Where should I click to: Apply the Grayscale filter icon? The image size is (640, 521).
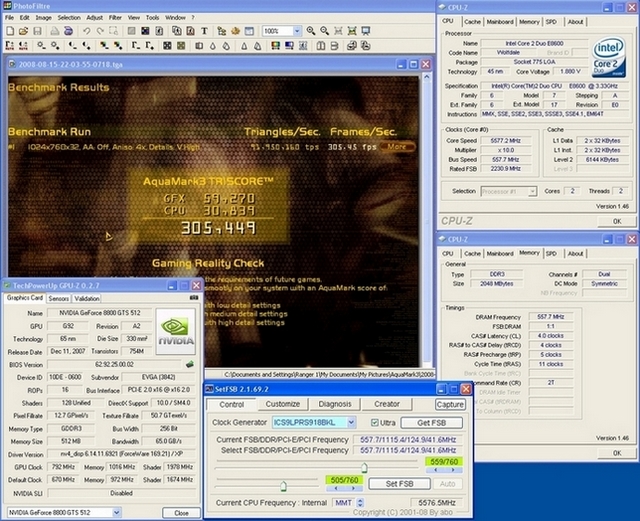point(167,46)
